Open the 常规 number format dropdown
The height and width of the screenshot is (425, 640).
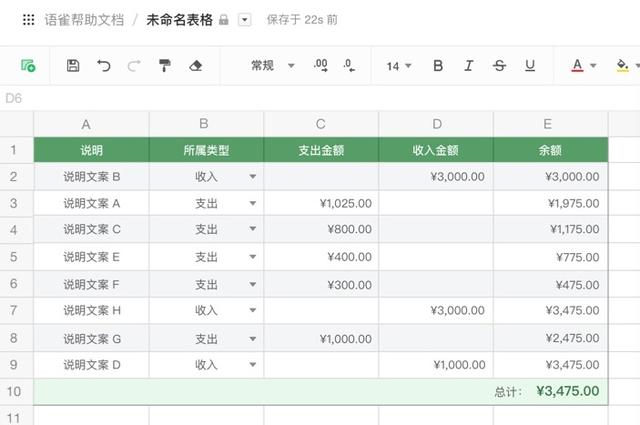tap(272, 66)
